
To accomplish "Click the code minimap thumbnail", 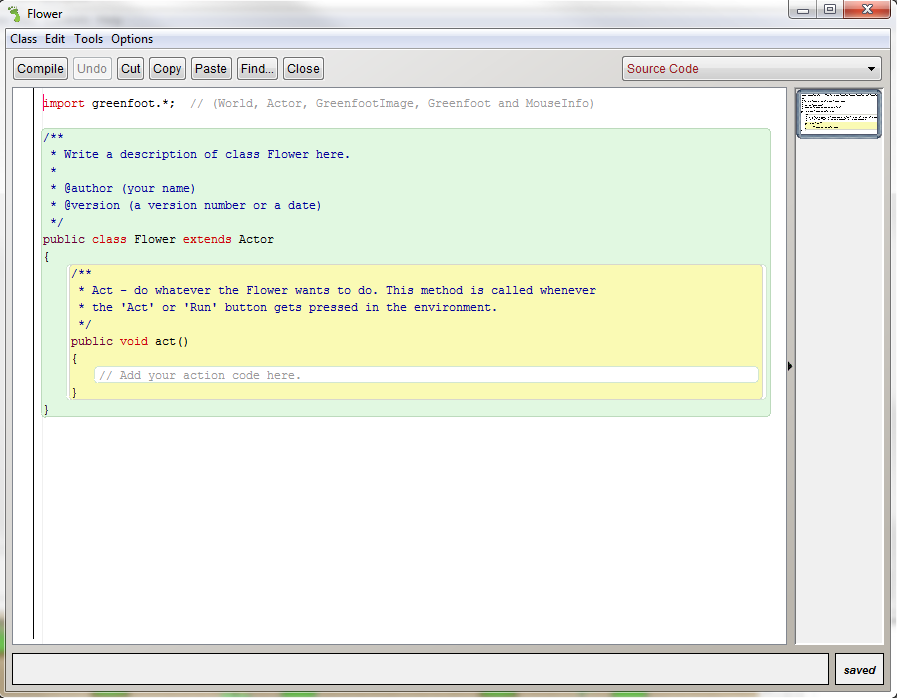I will (838, 112).
